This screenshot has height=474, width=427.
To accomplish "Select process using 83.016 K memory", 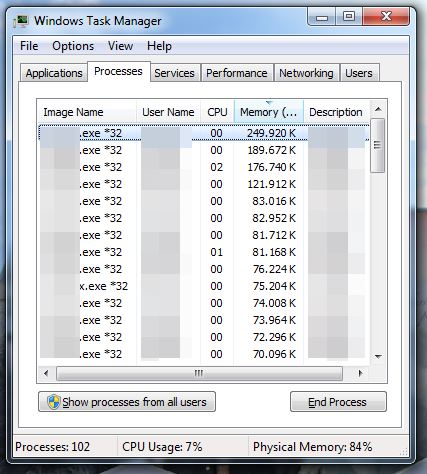I will 204,201.
